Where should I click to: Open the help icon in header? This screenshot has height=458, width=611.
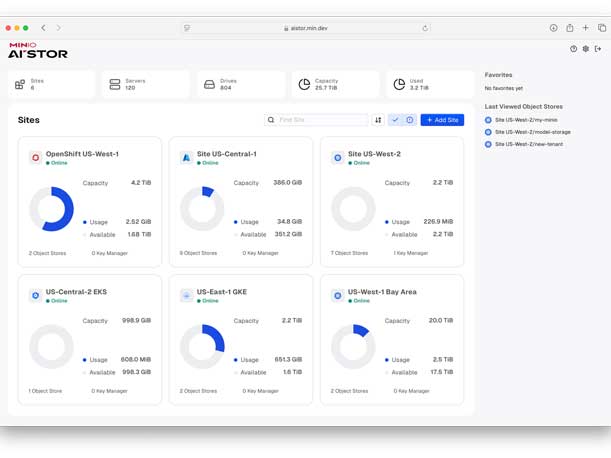coord(573,49)
